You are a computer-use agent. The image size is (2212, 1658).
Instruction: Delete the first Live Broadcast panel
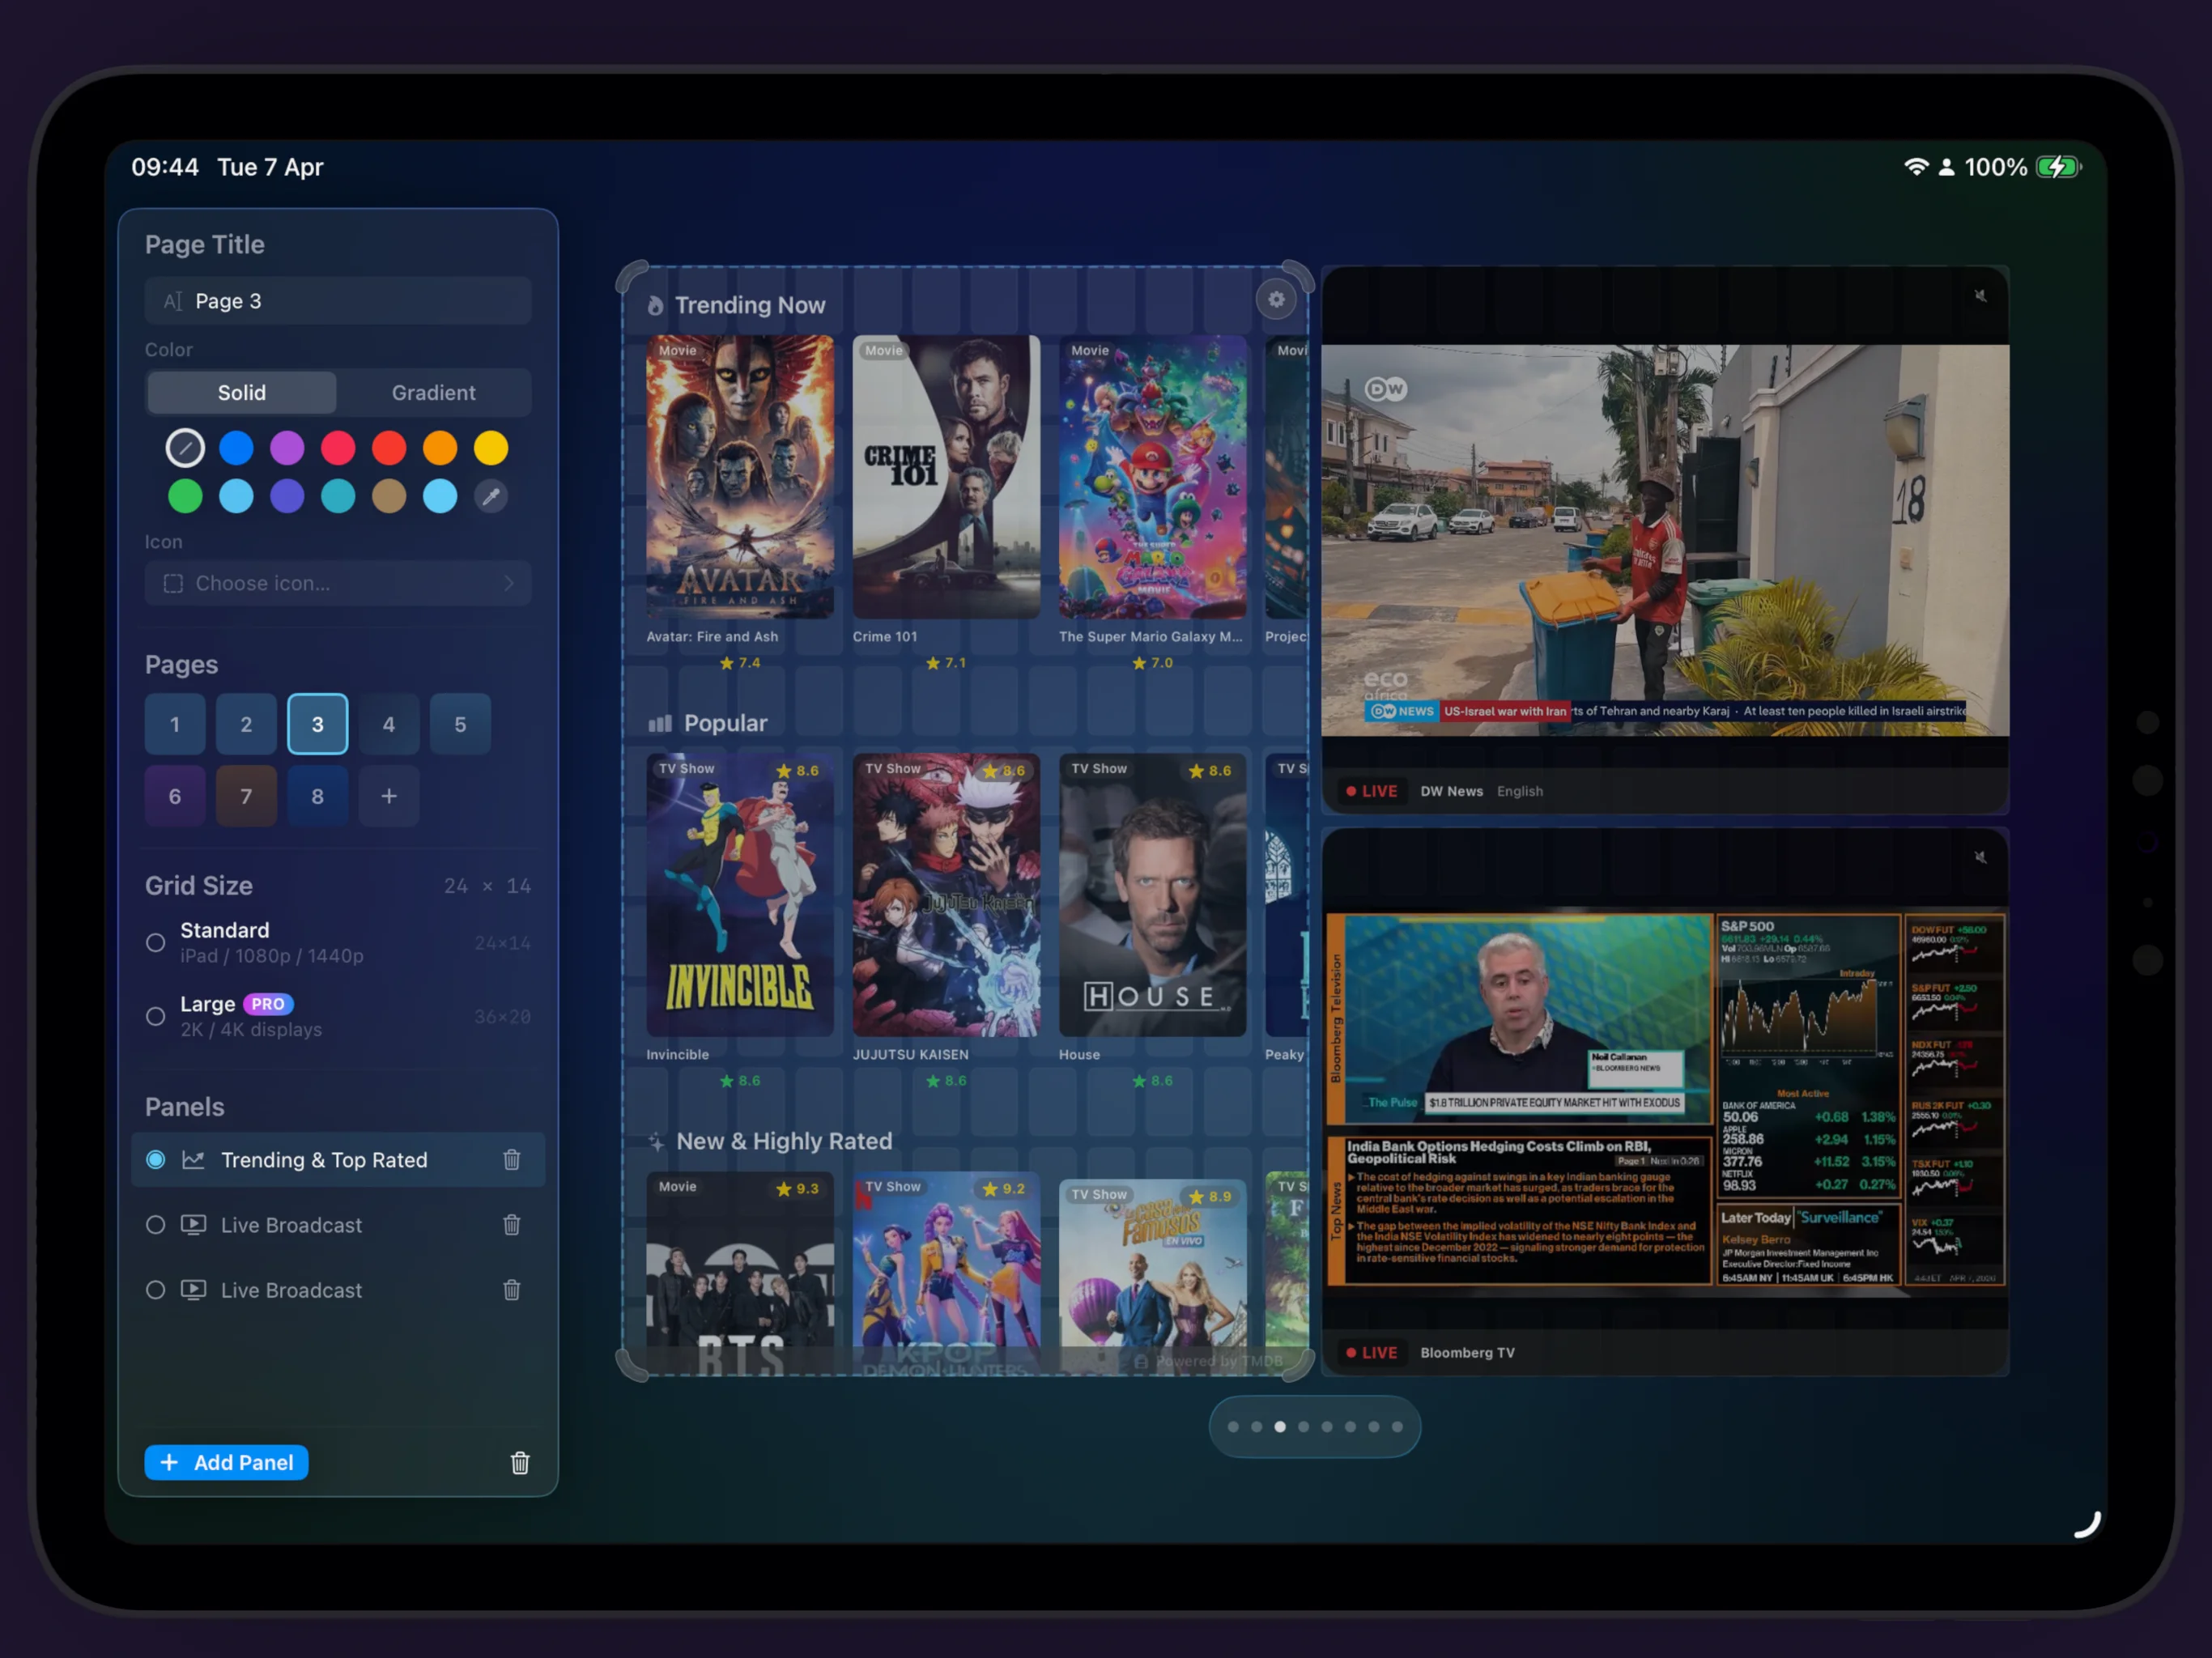(x=511, y=1225)
